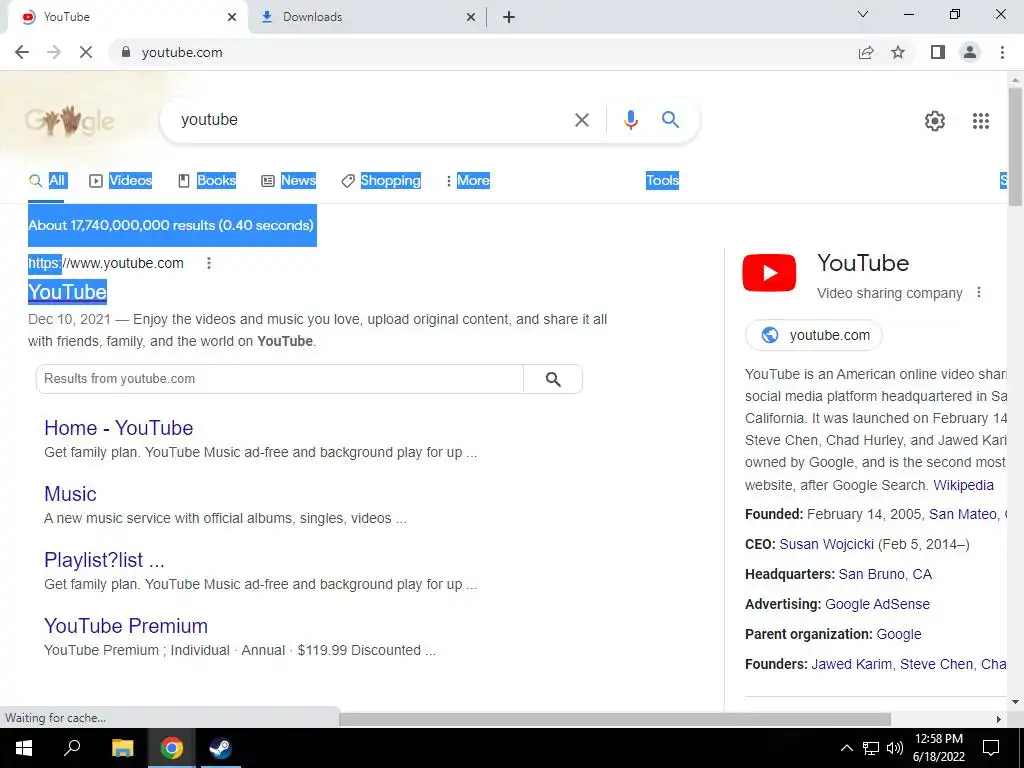Click the blue search magnifier icon
The width and height of the screenshot is (1024, 768).
point(670,120)
